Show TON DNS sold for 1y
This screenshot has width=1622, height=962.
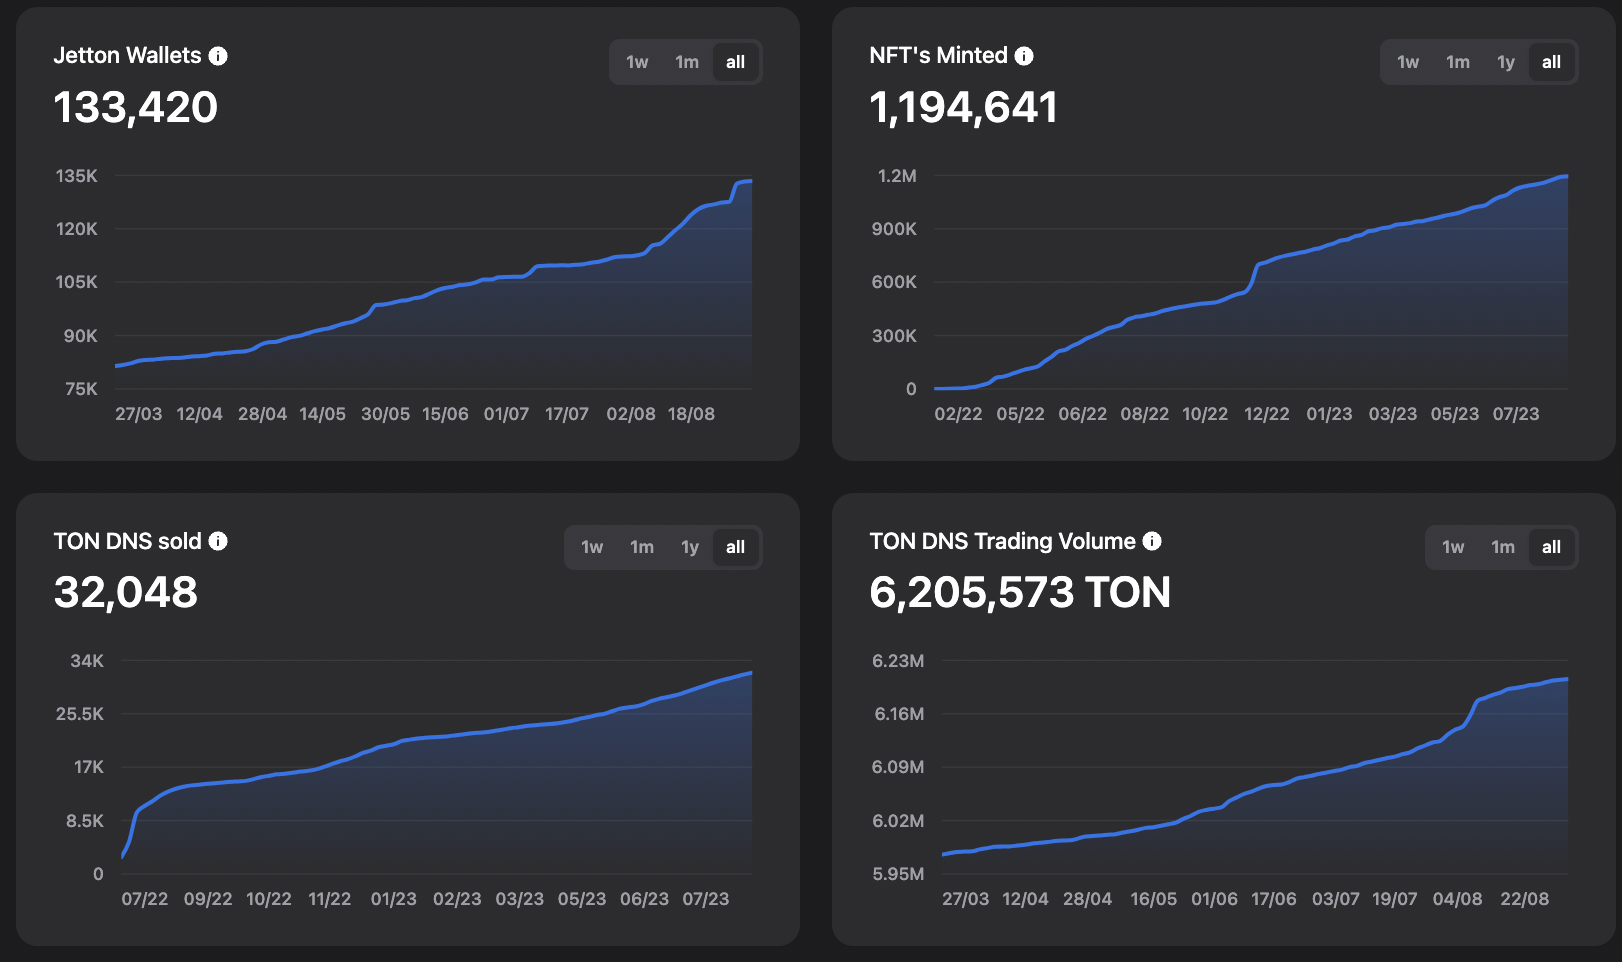[x=690, y=547]
